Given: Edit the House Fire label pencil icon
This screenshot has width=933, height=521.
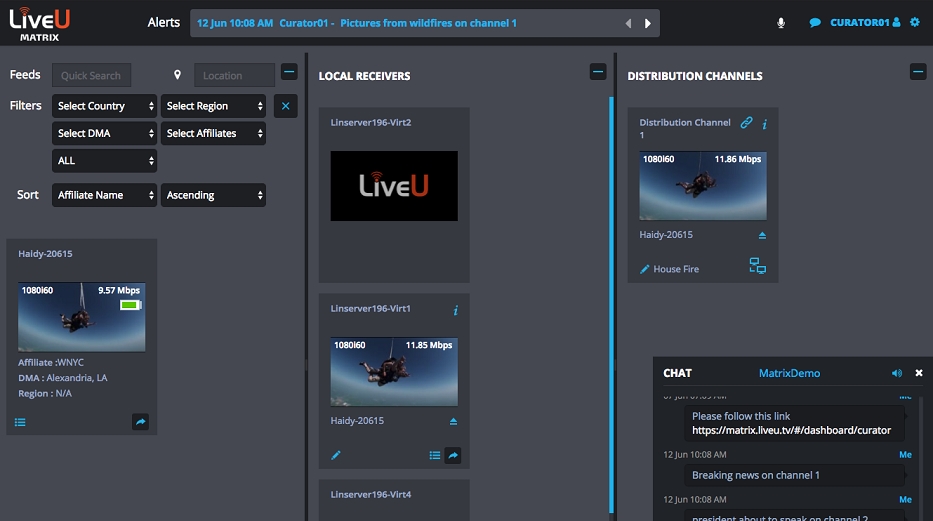Looking at the screenshot, I should [644, 269].
